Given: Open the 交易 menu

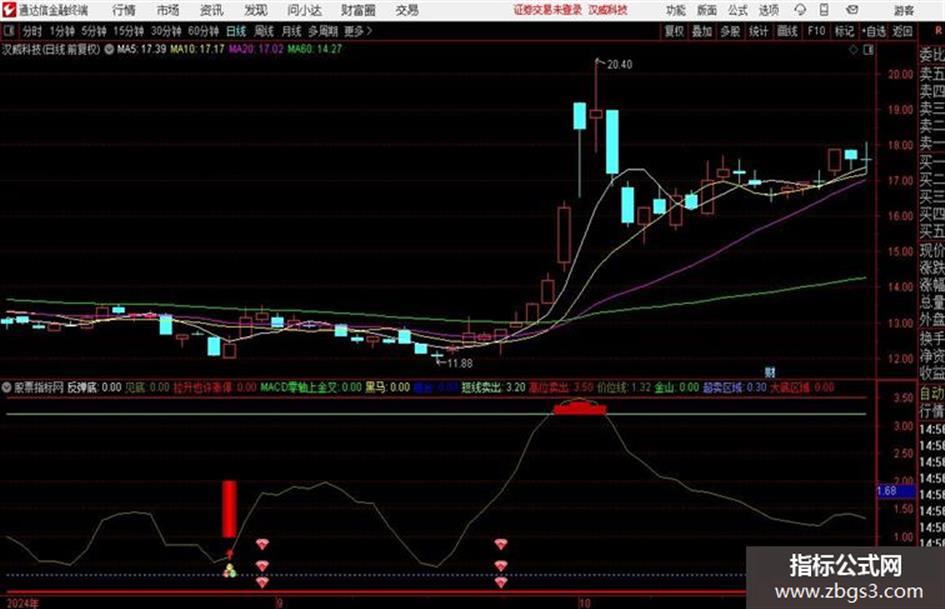Looking at the screenshot, I should pos(407,10).
